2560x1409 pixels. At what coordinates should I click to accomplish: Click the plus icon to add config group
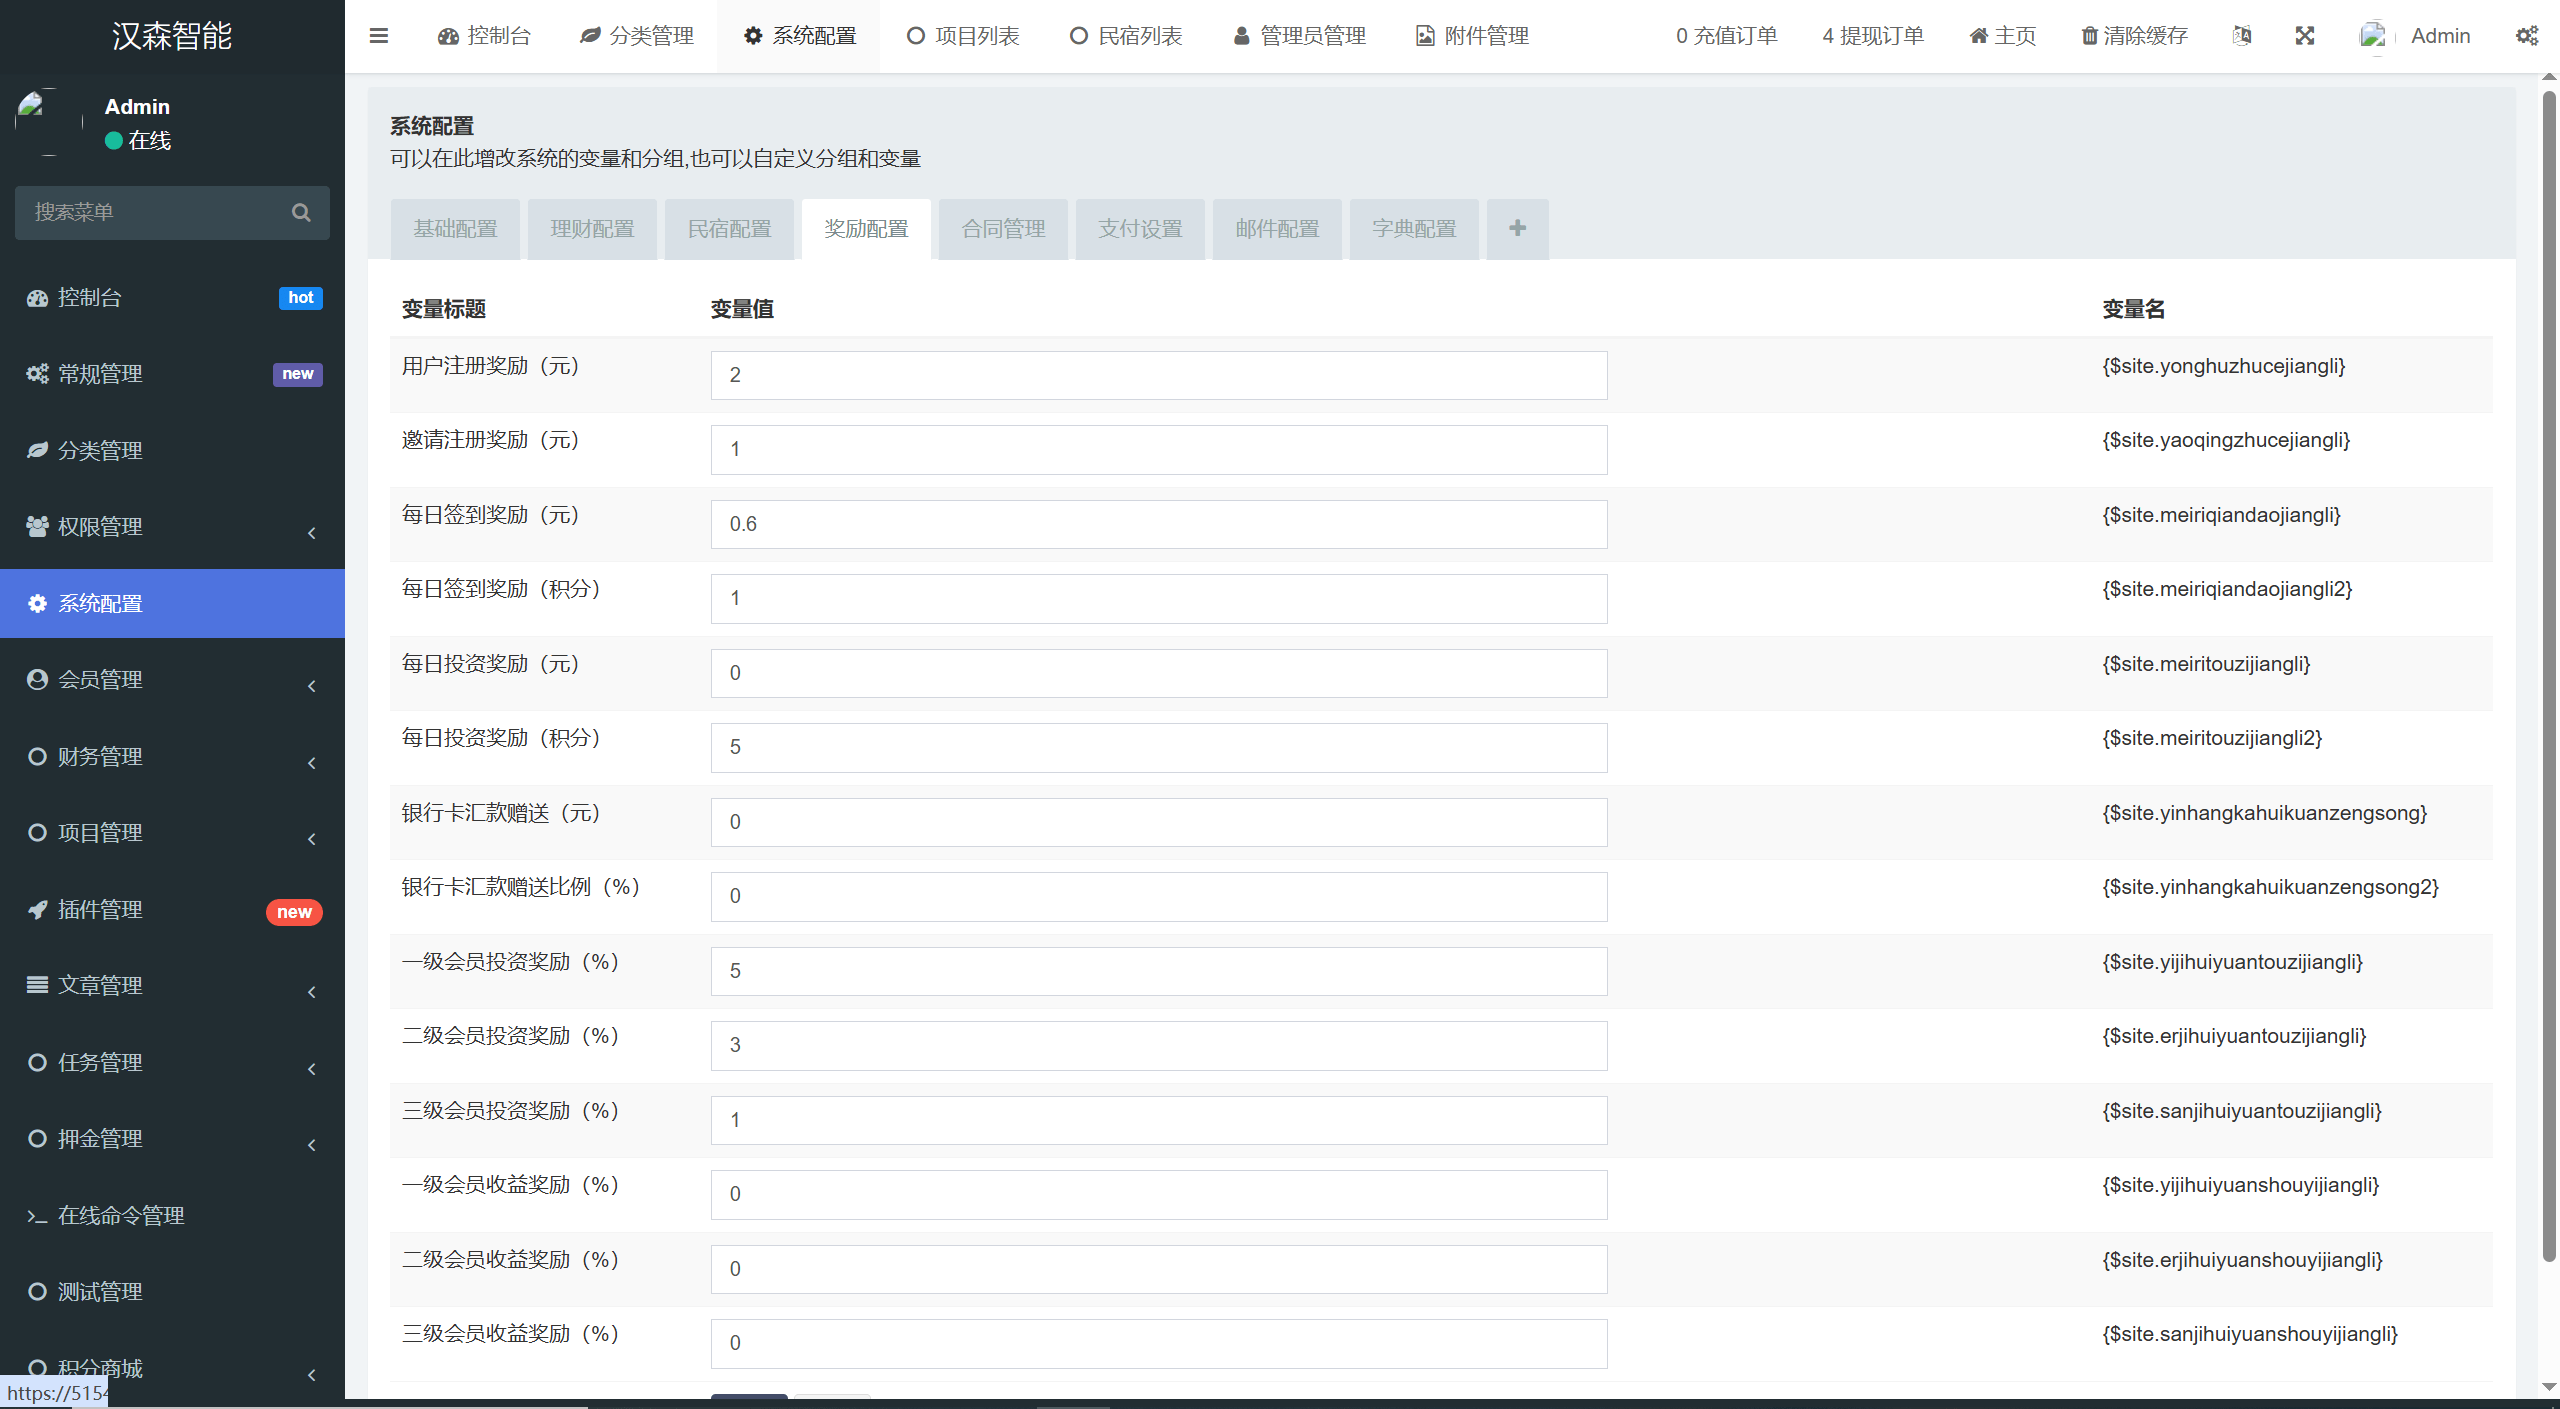[x=1517, y=229]
